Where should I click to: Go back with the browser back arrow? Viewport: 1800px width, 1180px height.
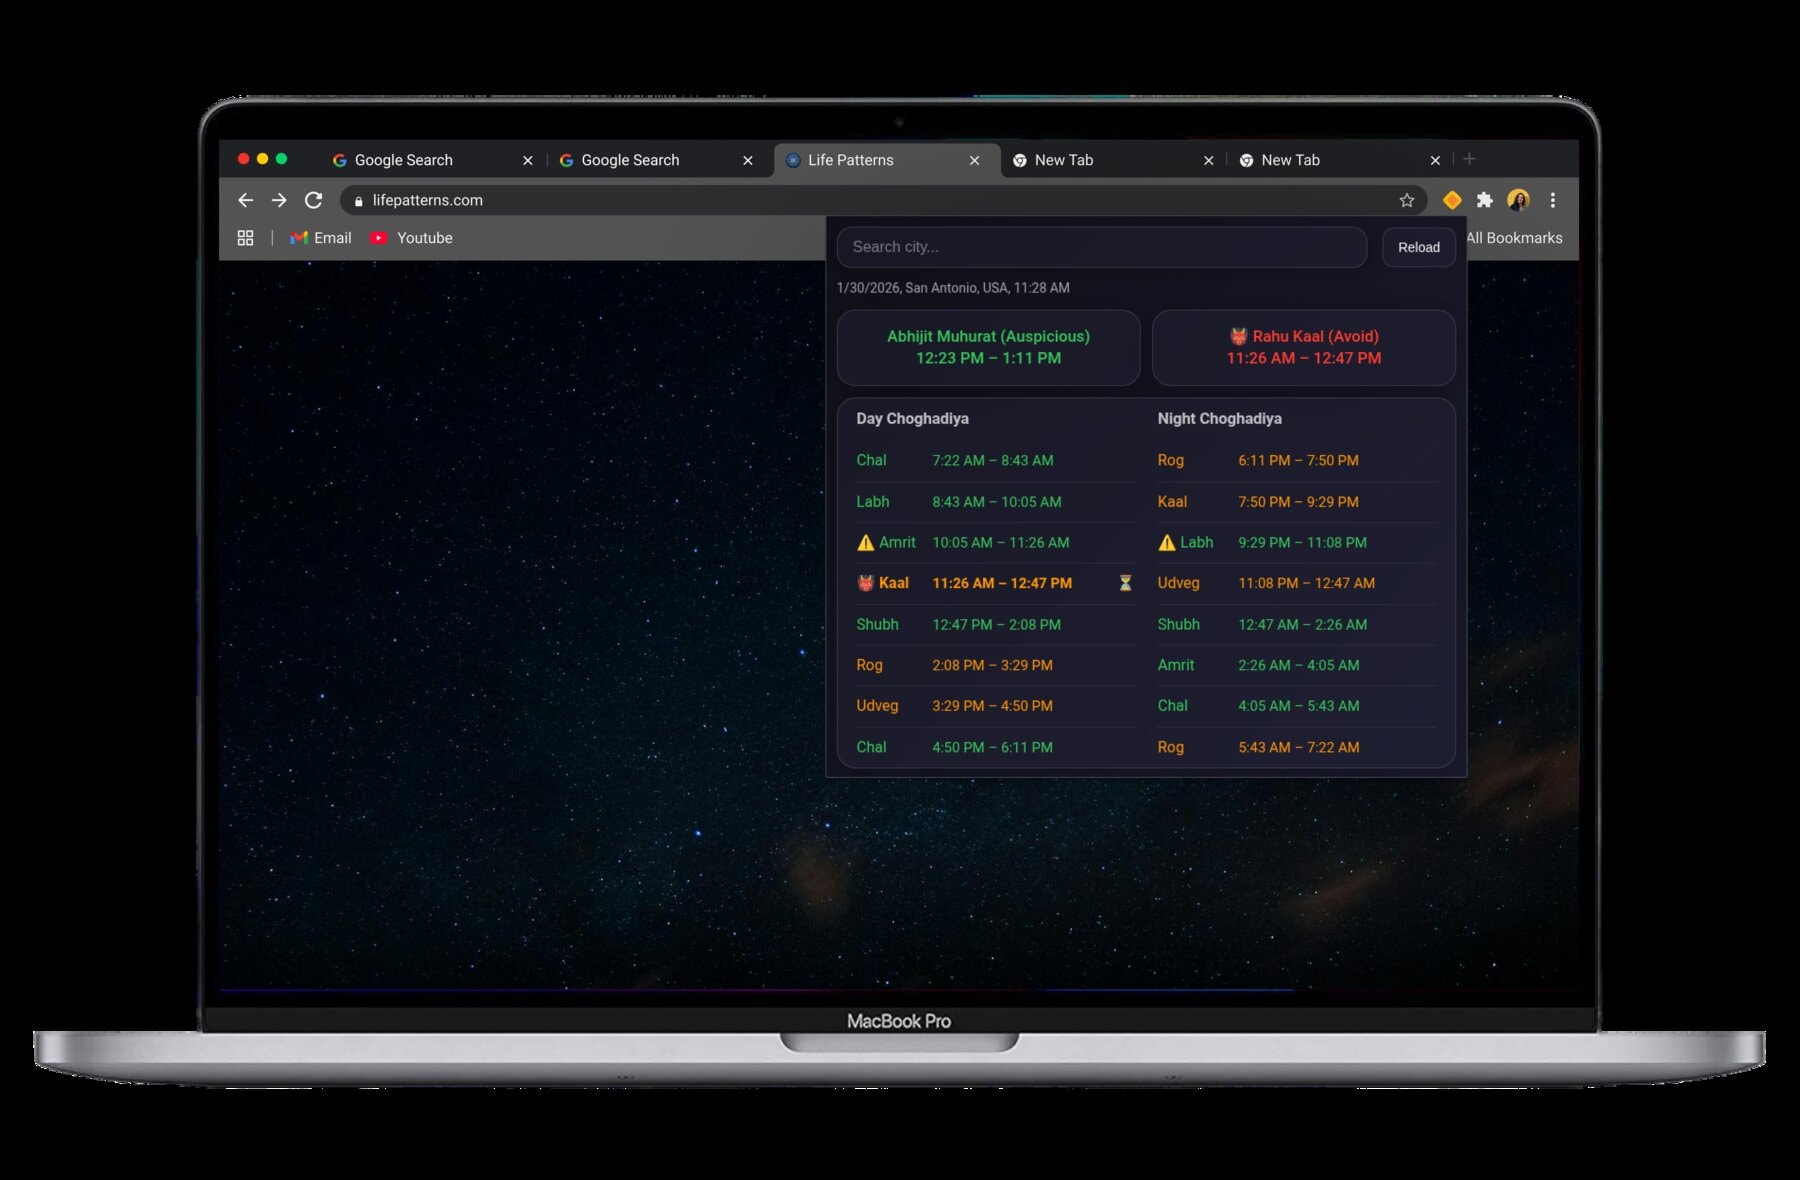point(245,200)
